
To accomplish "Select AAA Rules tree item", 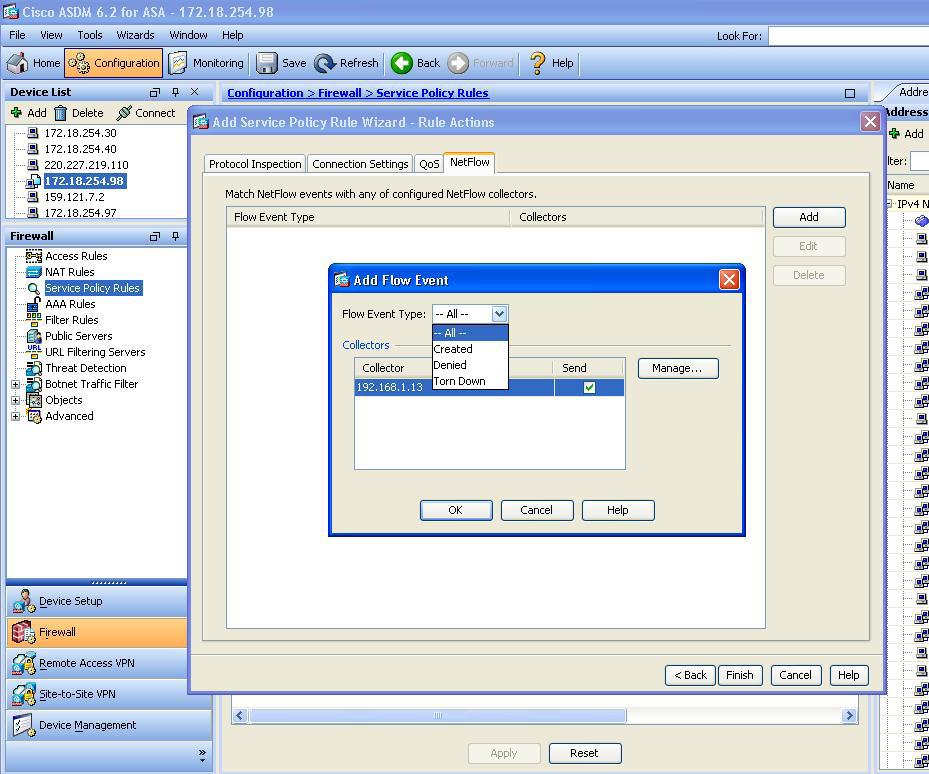I will coord(70,304).
